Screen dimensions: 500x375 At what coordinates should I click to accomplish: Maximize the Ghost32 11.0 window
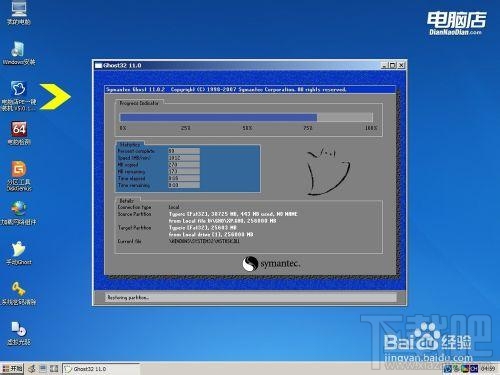(x=393, y=65)
